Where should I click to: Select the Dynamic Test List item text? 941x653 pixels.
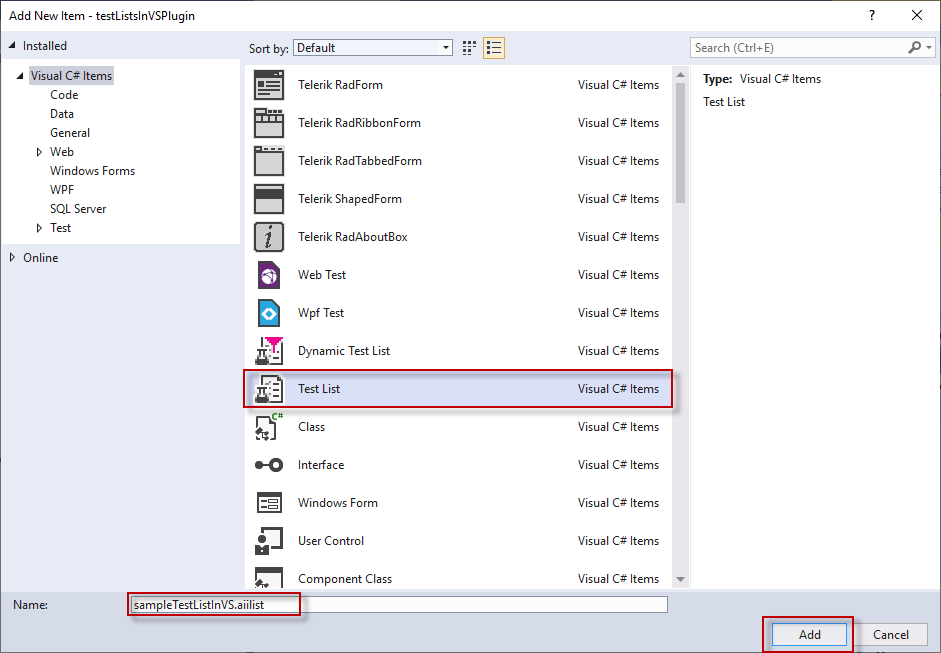tap(344, 351)
